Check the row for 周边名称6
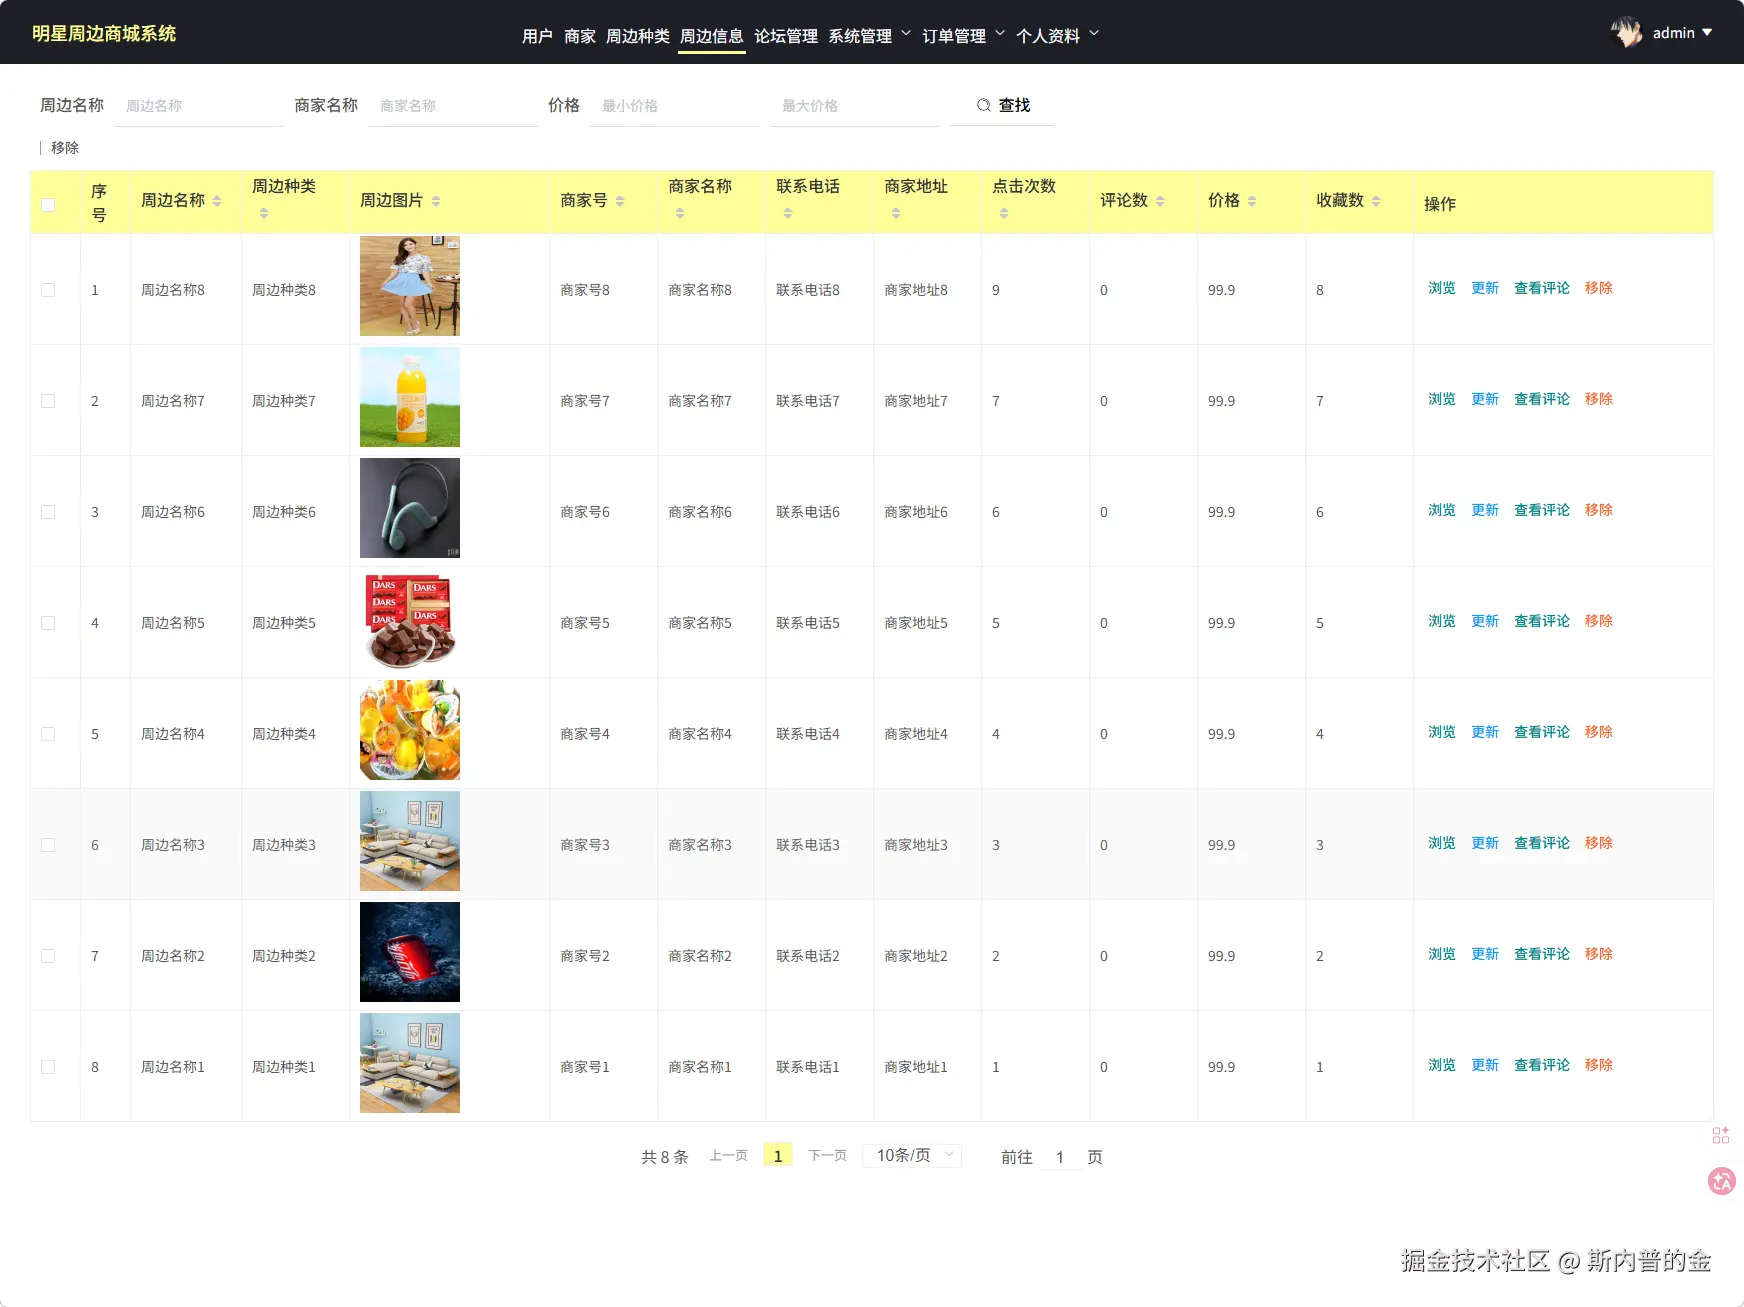This screenshot has height=1307, width=1744. coord(48,512)
